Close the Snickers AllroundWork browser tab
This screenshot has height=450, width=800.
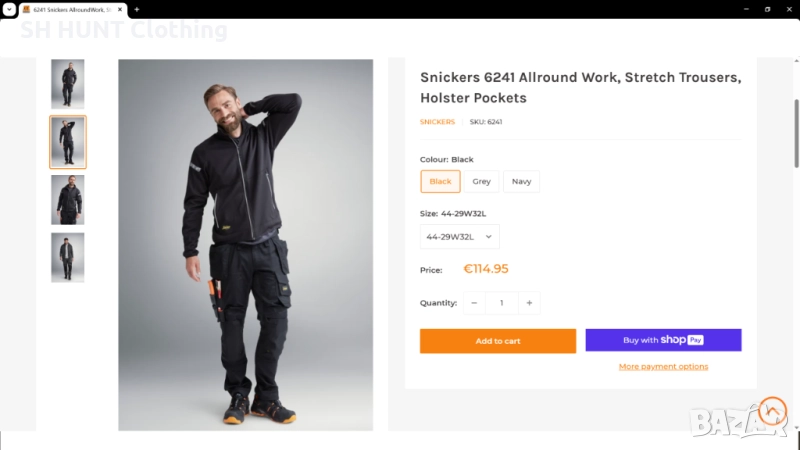pos(122,9)
